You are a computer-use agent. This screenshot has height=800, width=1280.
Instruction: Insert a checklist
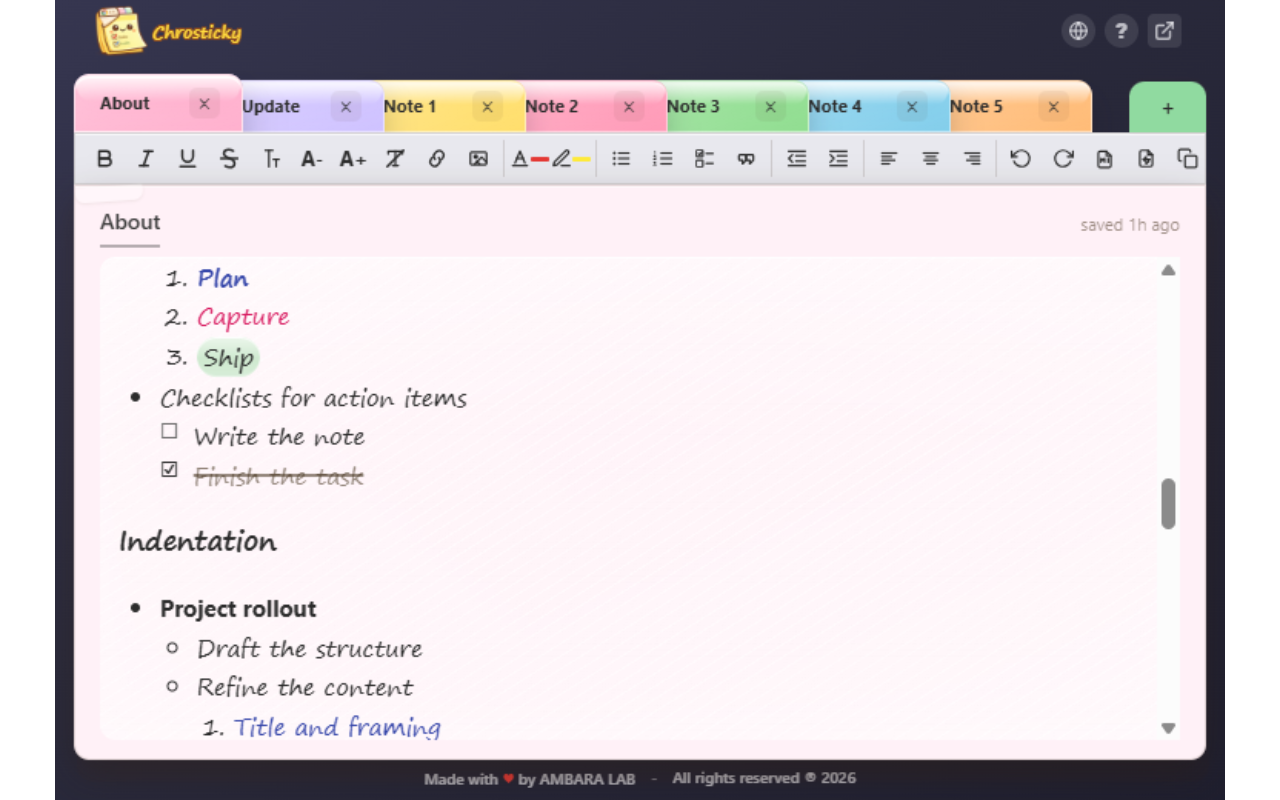point(704,159)
